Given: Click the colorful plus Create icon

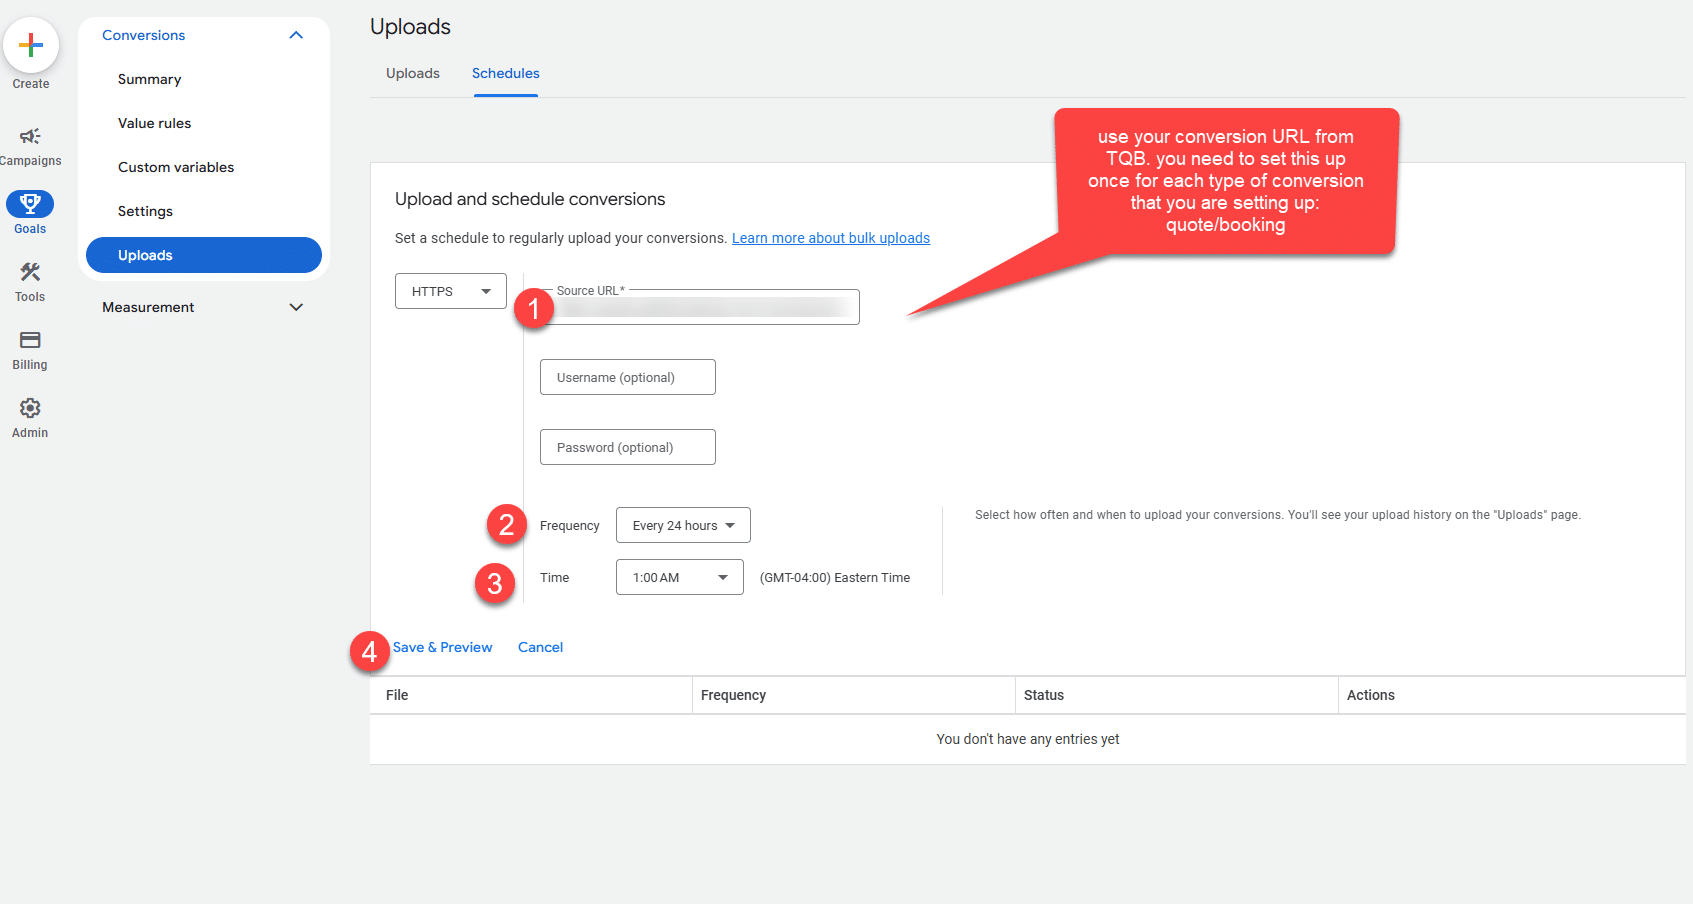Looking at the screenshot, I should (x=31, y=45).
